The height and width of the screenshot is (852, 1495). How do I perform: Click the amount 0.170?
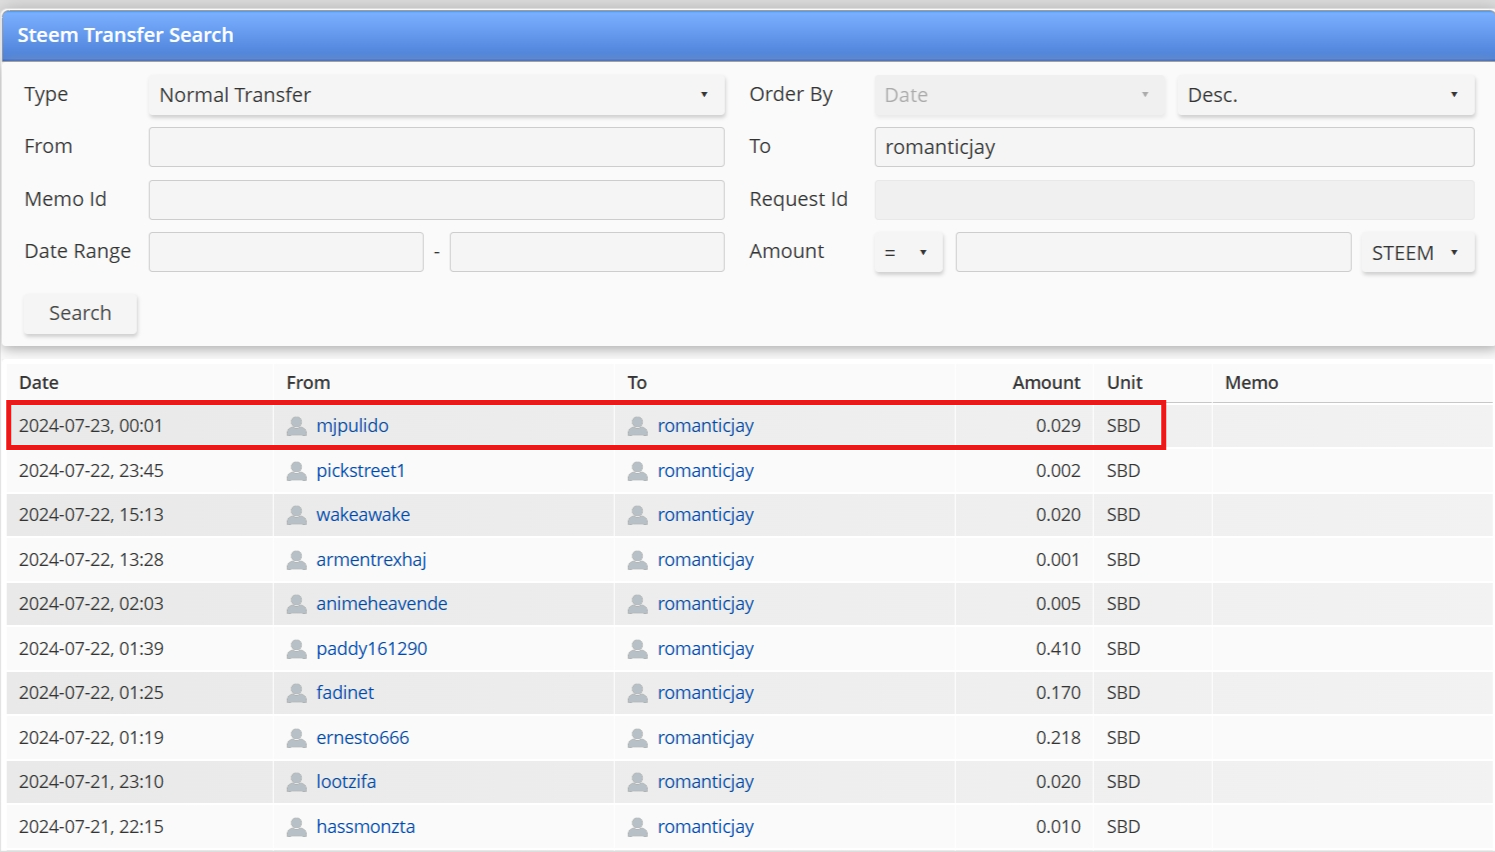click(x=1058, y=693)
